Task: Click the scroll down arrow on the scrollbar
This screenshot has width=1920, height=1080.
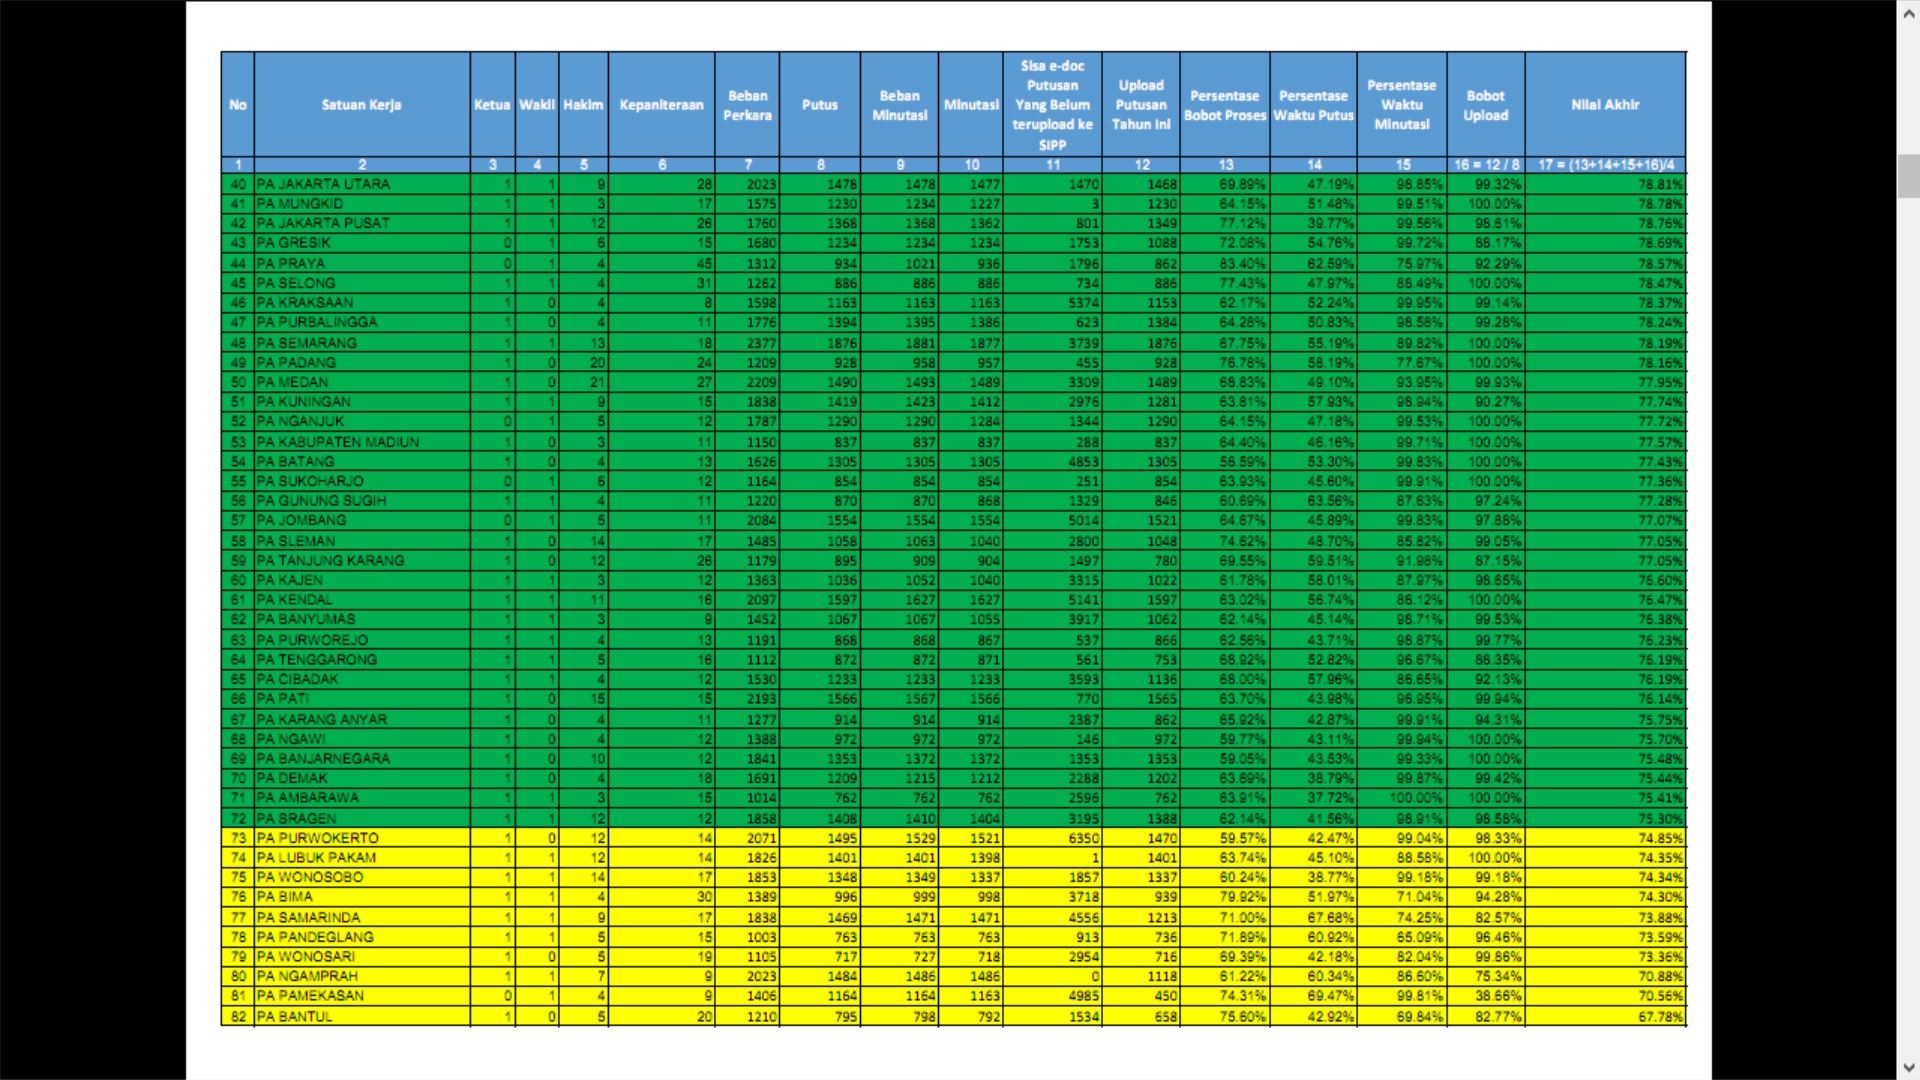Action: pyautogui.click(x=1908, y=1068)
